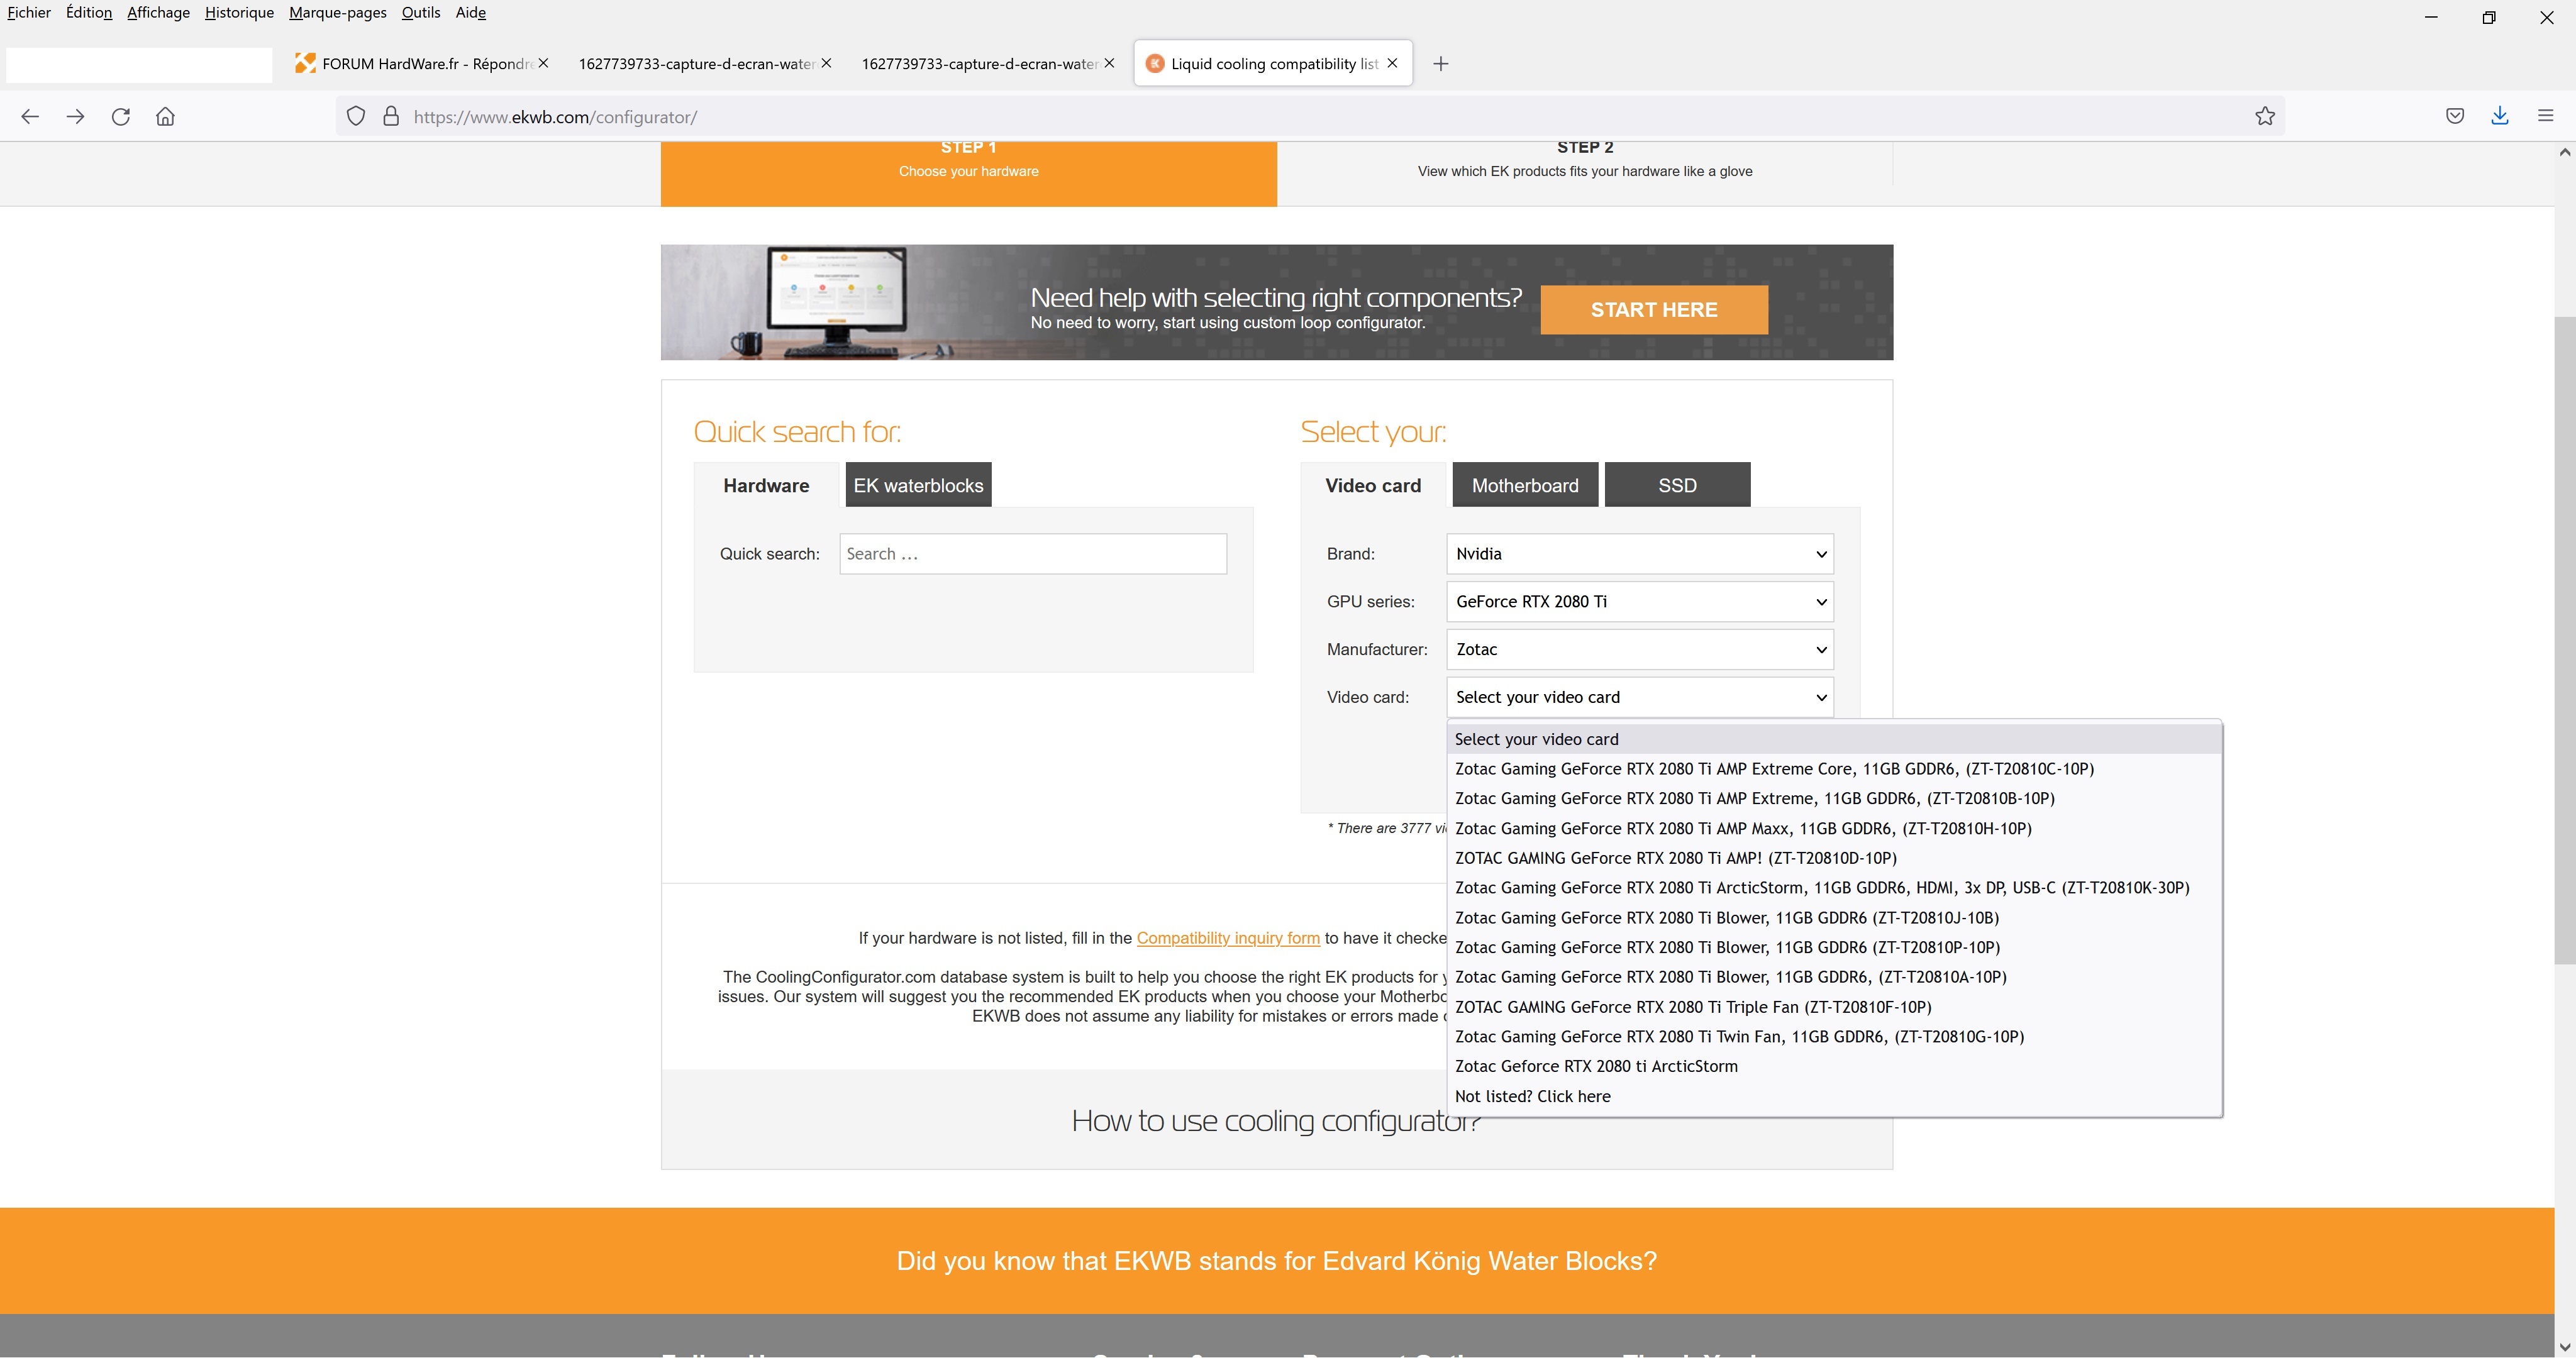Image resolution: width=2576 pixels, height=1358 pixels.
Task: Expand the Brand dropdown showing Nvidia
Action: point(1639,554)
